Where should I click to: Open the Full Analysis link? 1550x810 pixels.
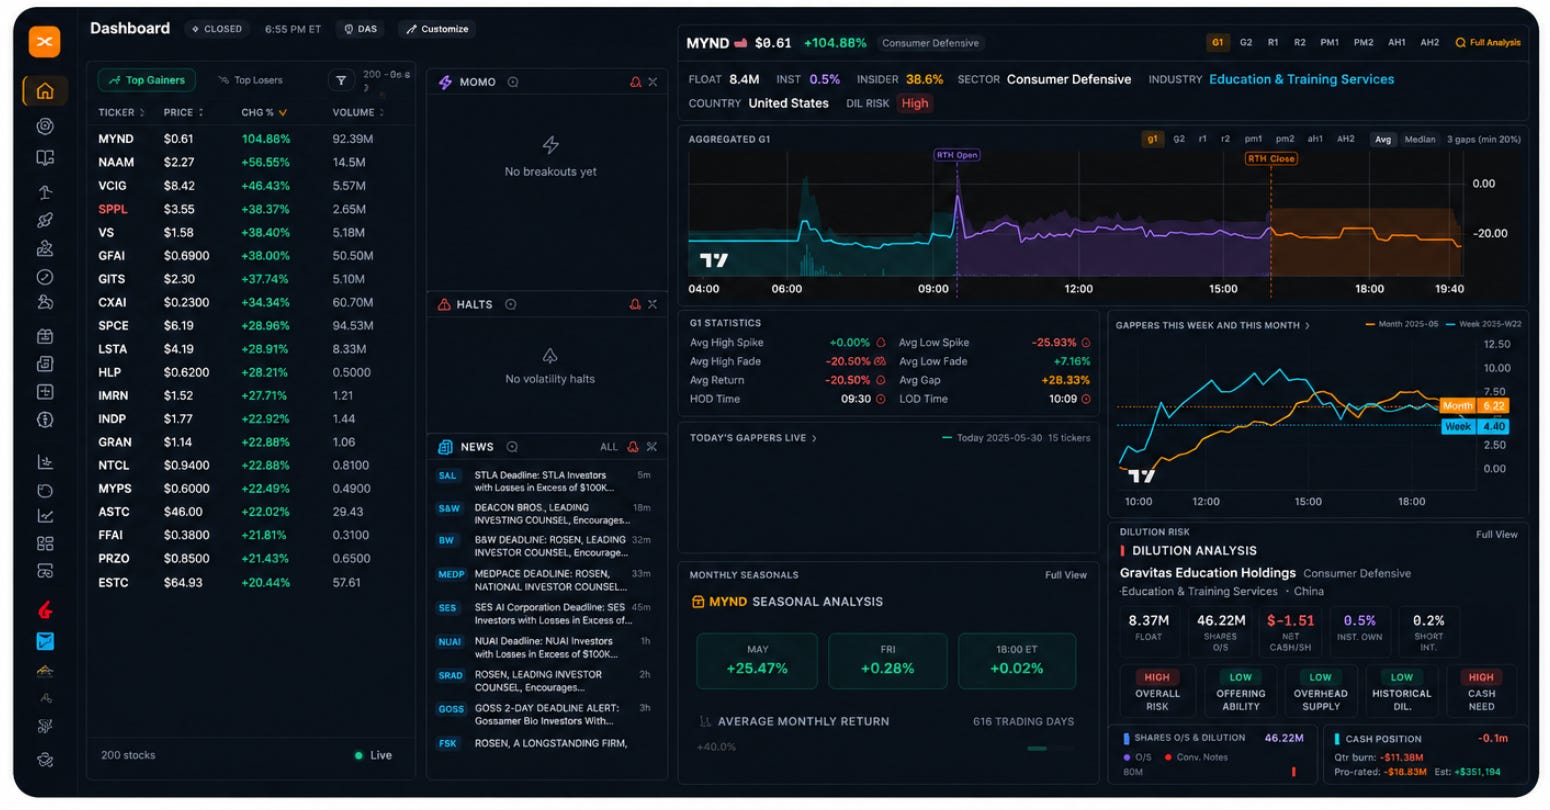(1488, 42)
